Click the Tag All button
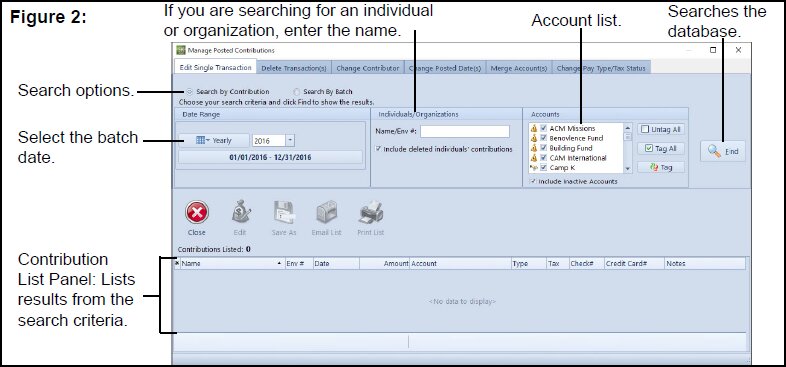Screen dimensions: 786x367 (x=661, y=148)
